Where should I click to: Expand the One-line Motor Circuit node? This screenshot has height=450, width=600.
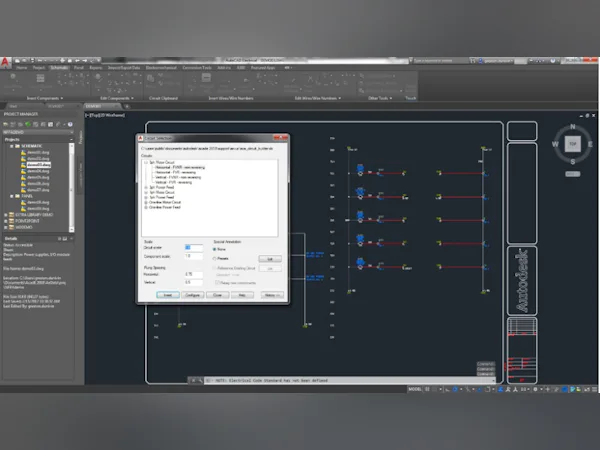[146, 202]
